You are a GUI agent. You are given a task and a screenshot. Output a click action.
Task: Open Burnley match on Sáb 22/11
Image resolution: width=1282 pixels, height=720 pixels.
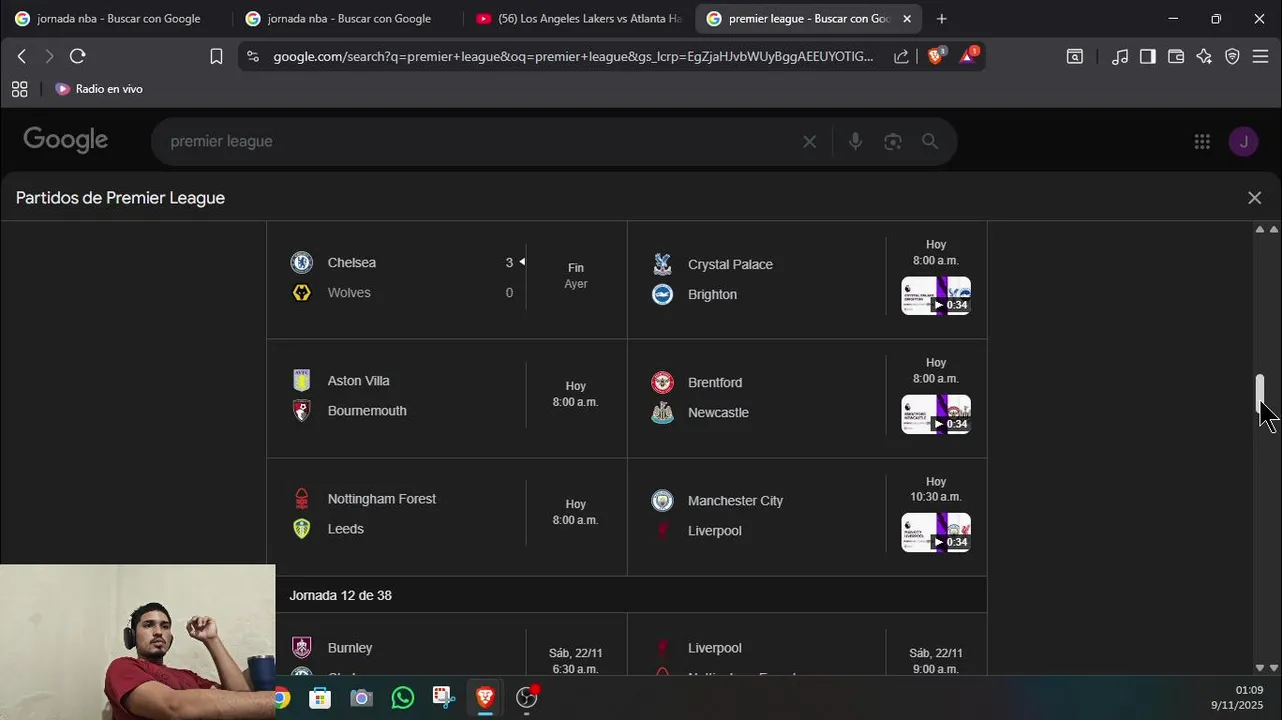[x=446, y=645]
